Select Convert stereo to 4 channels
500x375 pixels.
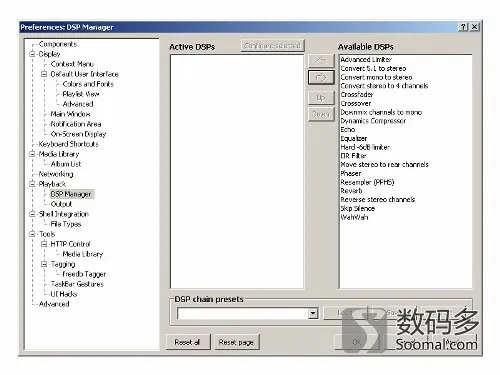[x=384, y=86]
